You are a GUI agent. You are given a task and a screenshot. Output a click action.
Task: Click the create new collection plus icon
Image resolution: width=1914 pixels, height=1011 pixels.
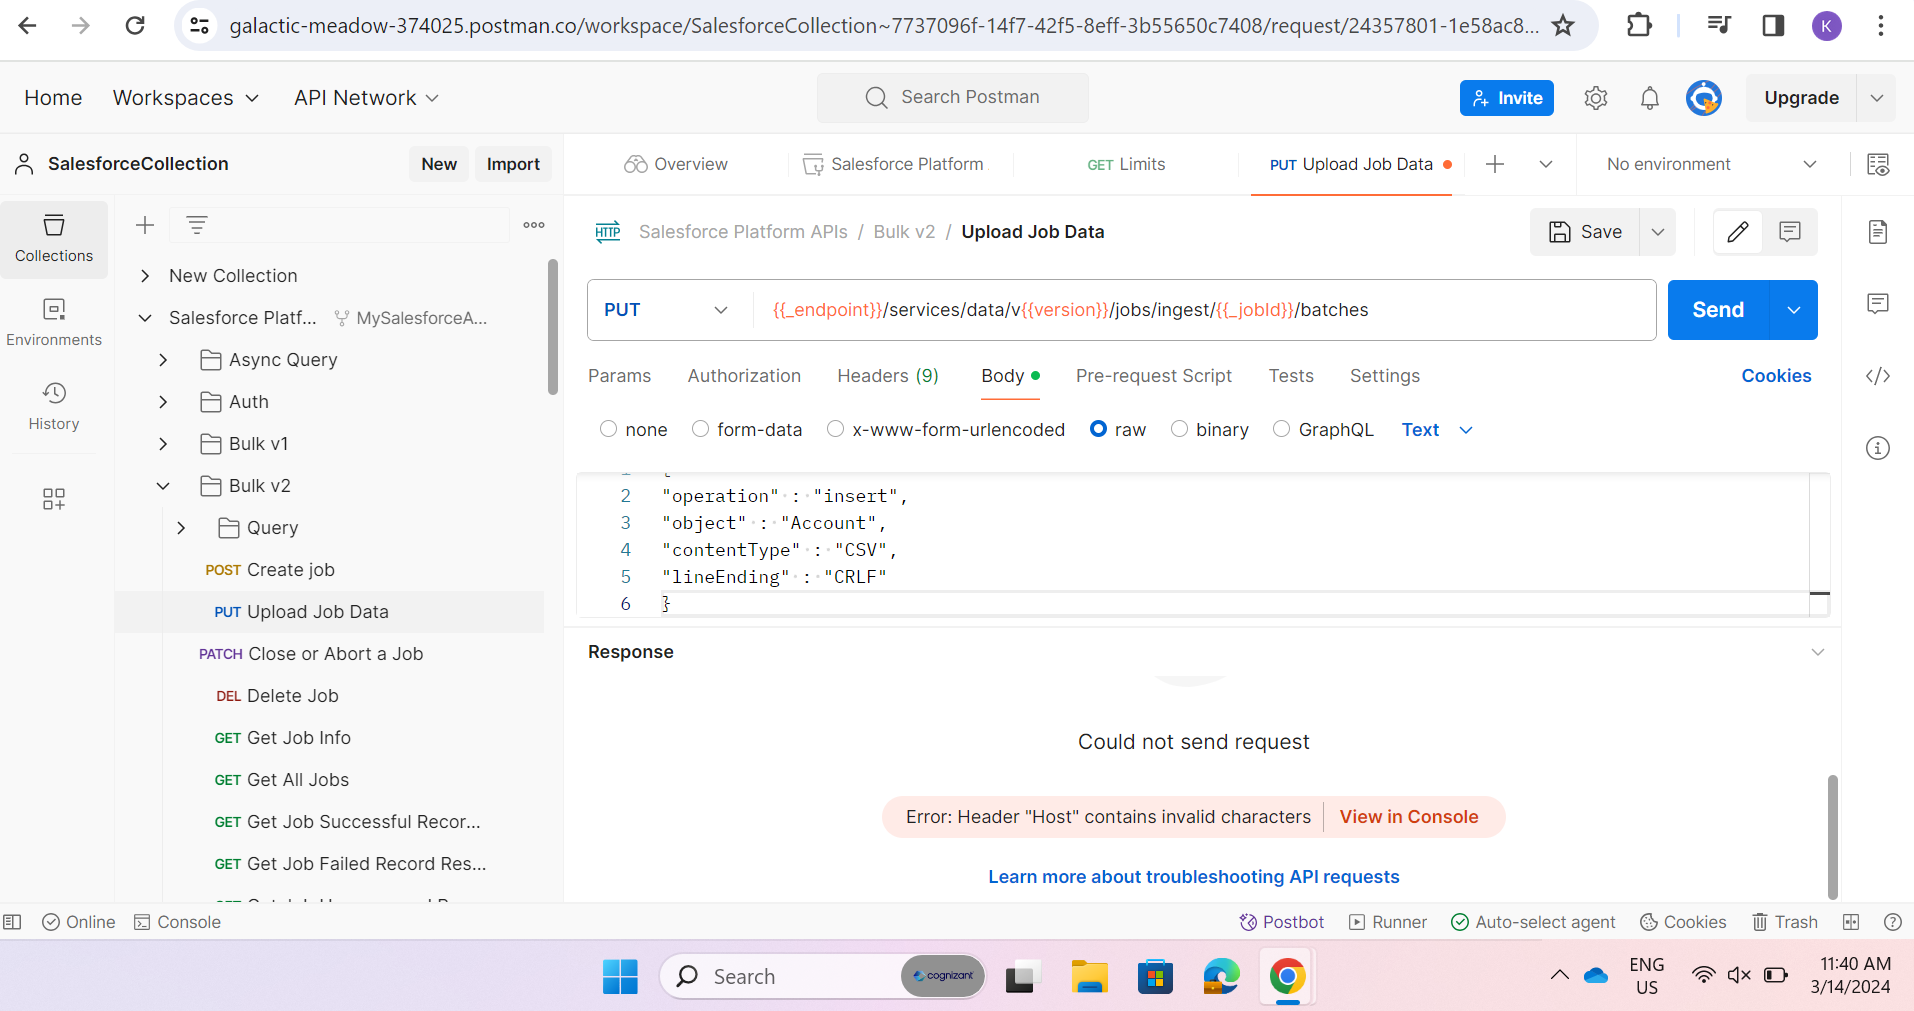[145, 225]
